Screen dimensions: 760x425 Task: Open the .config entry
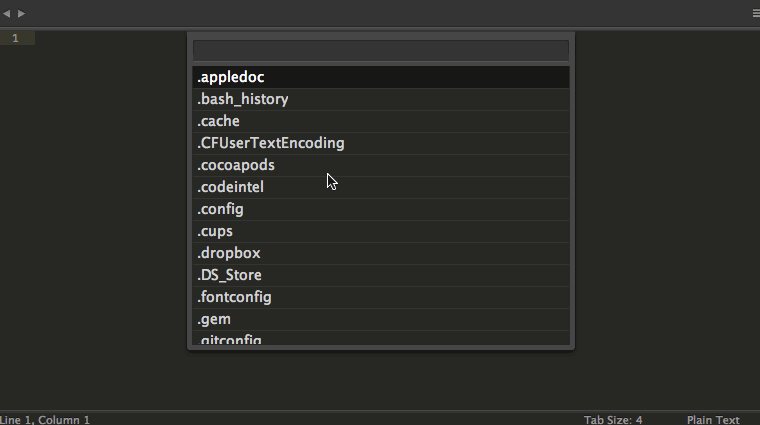coord(381,209)
